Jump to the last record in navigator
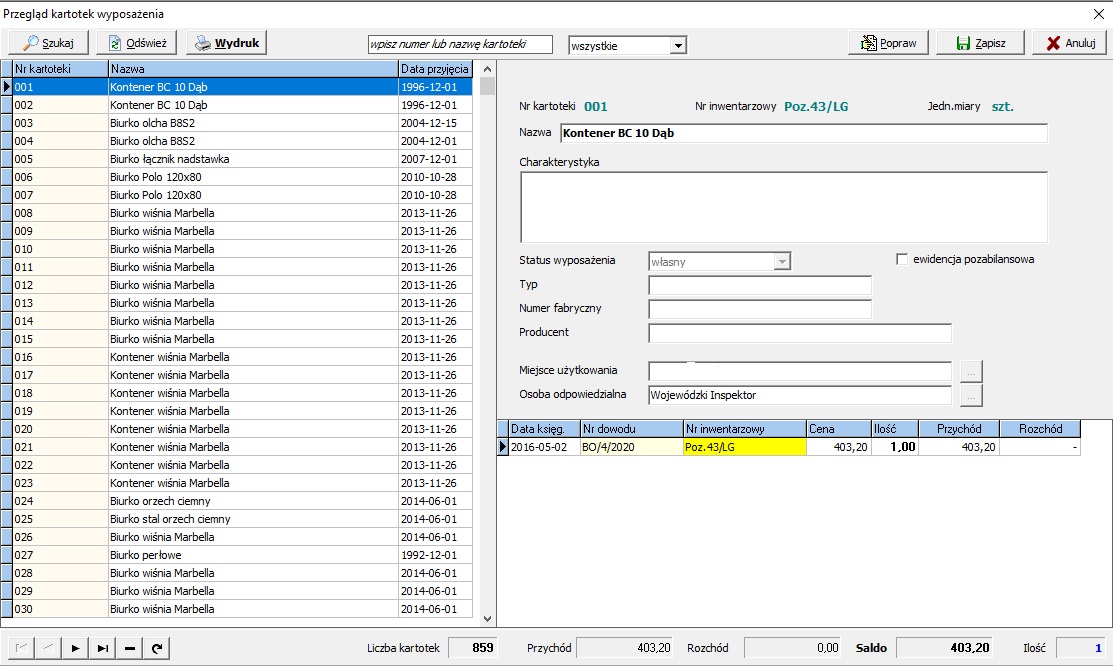The height and width of the screenshot is (666, 1113). [x=102, y=648]
